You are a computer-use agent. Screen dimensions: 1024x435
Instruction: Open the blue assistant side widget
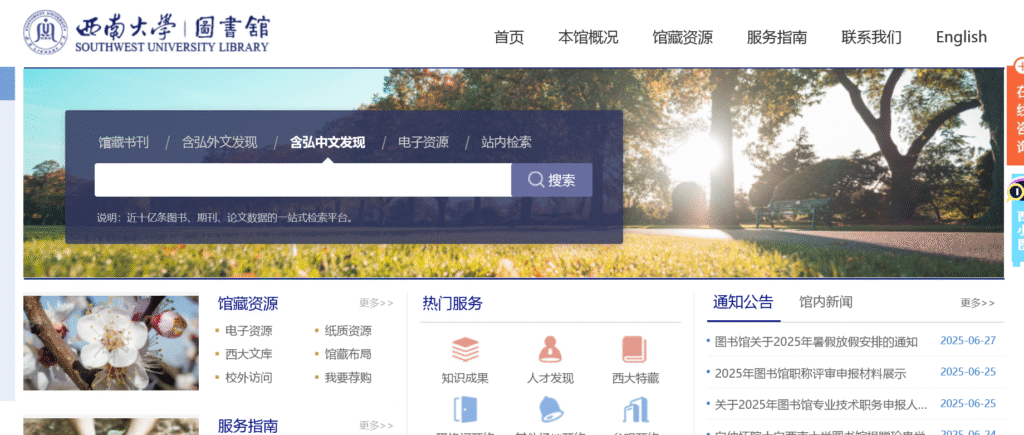1018,221
